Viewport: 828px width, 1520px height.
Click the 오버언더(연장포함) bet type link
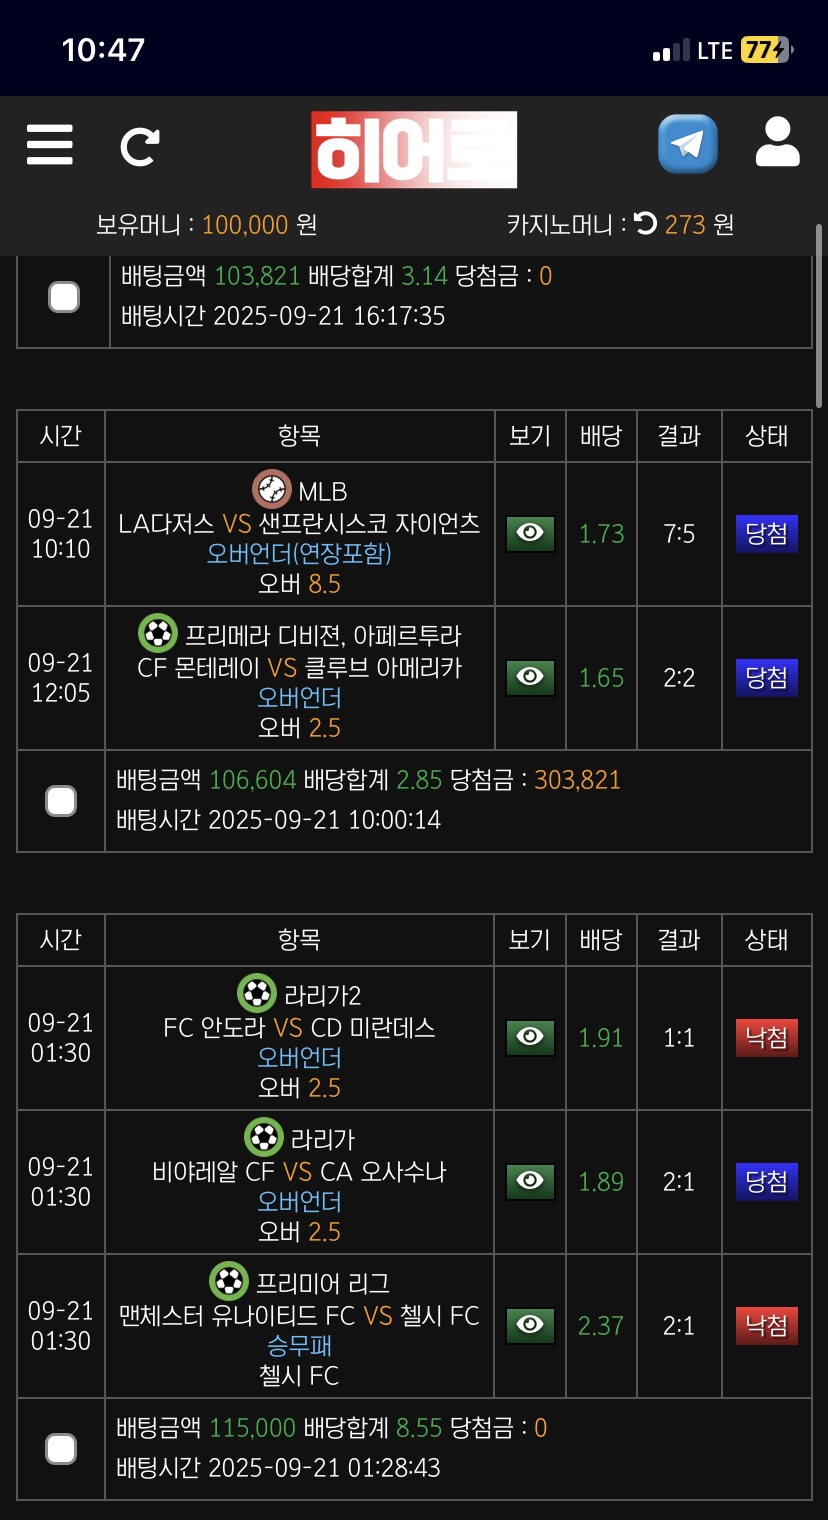tap(299, 553)
